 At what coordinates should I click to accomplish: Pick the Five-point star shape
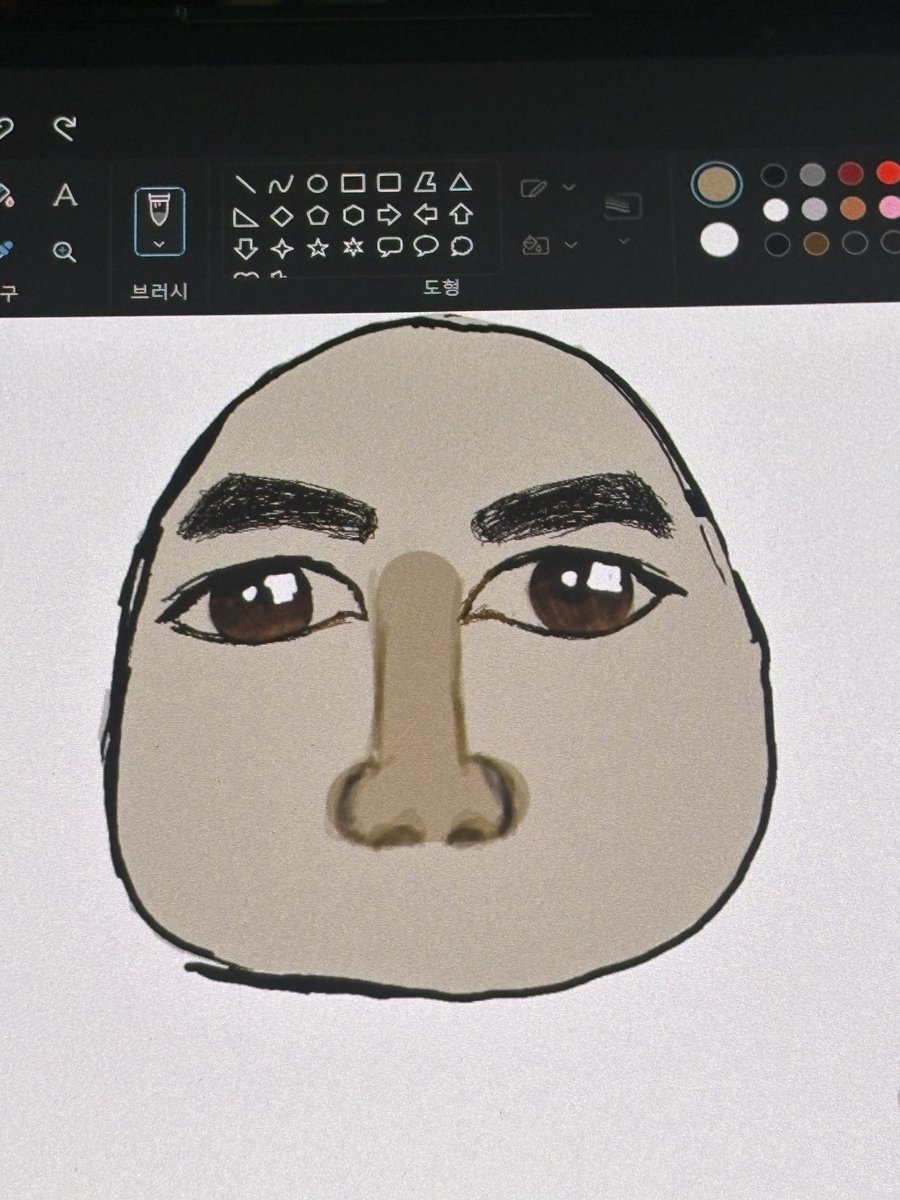317,247
